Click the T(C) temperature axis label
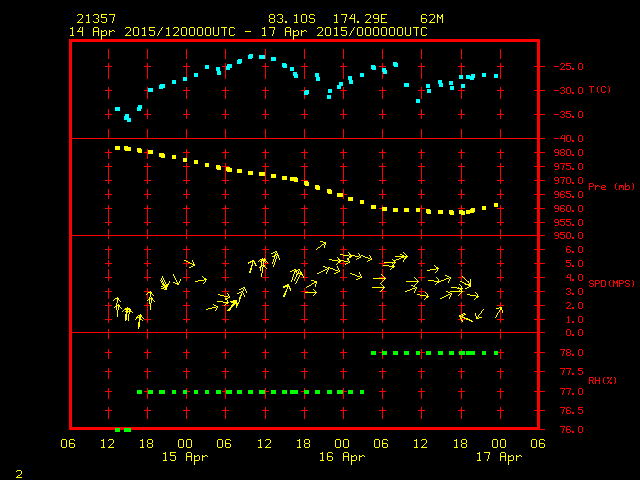Screen dimensions: 640x480 (x=600, y=90)
